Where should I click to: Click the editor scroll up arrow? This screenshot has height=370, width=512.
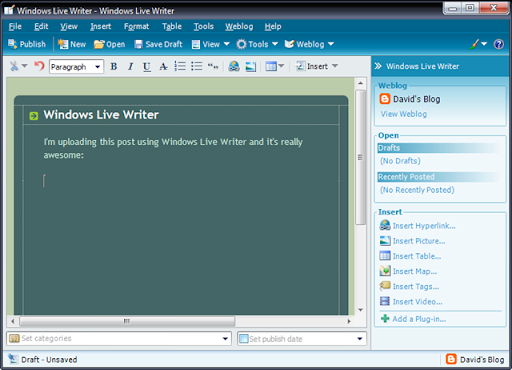point(360,83)
